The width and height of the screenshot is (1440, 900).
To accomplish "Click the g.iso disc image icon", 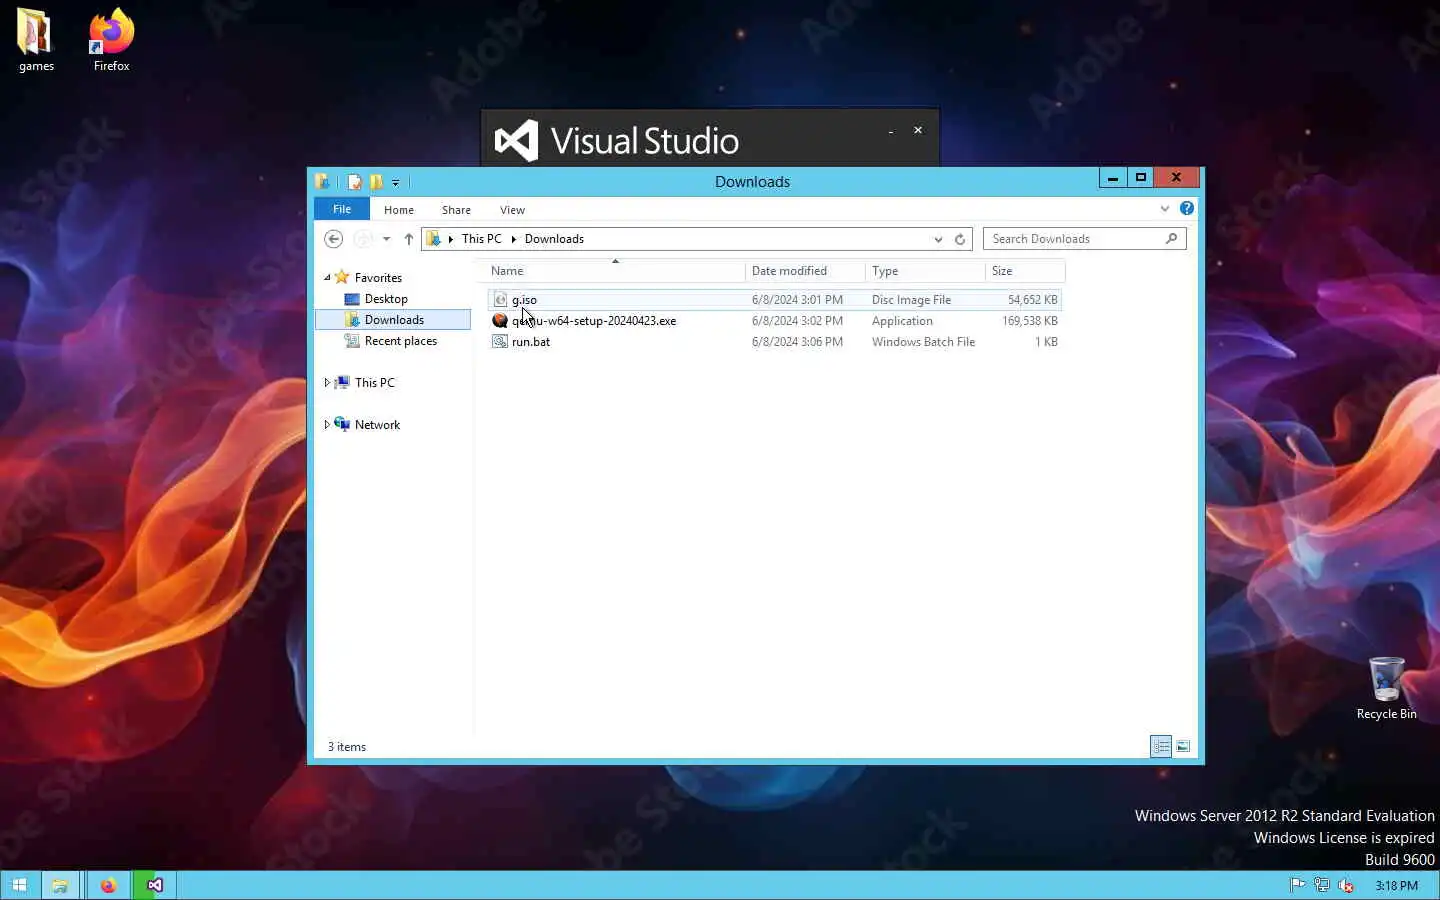I will tap(500, 300).
